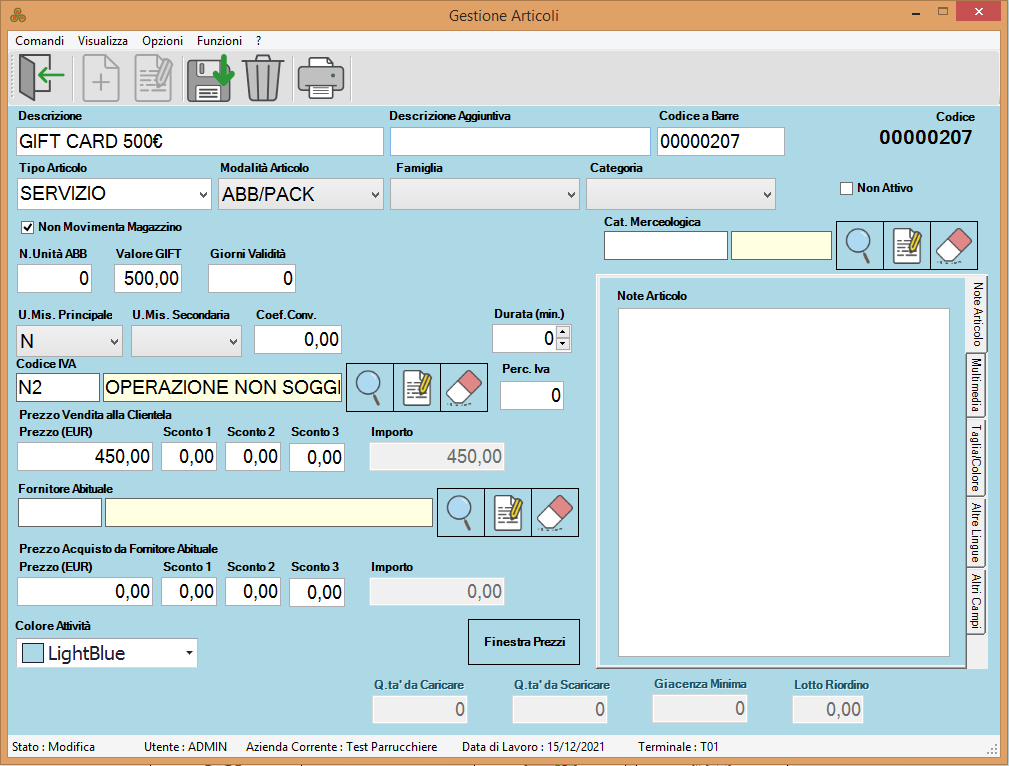1009x766 pixels.
Task: Click the exit door icon in toolbar
Action: coord(41,78)
